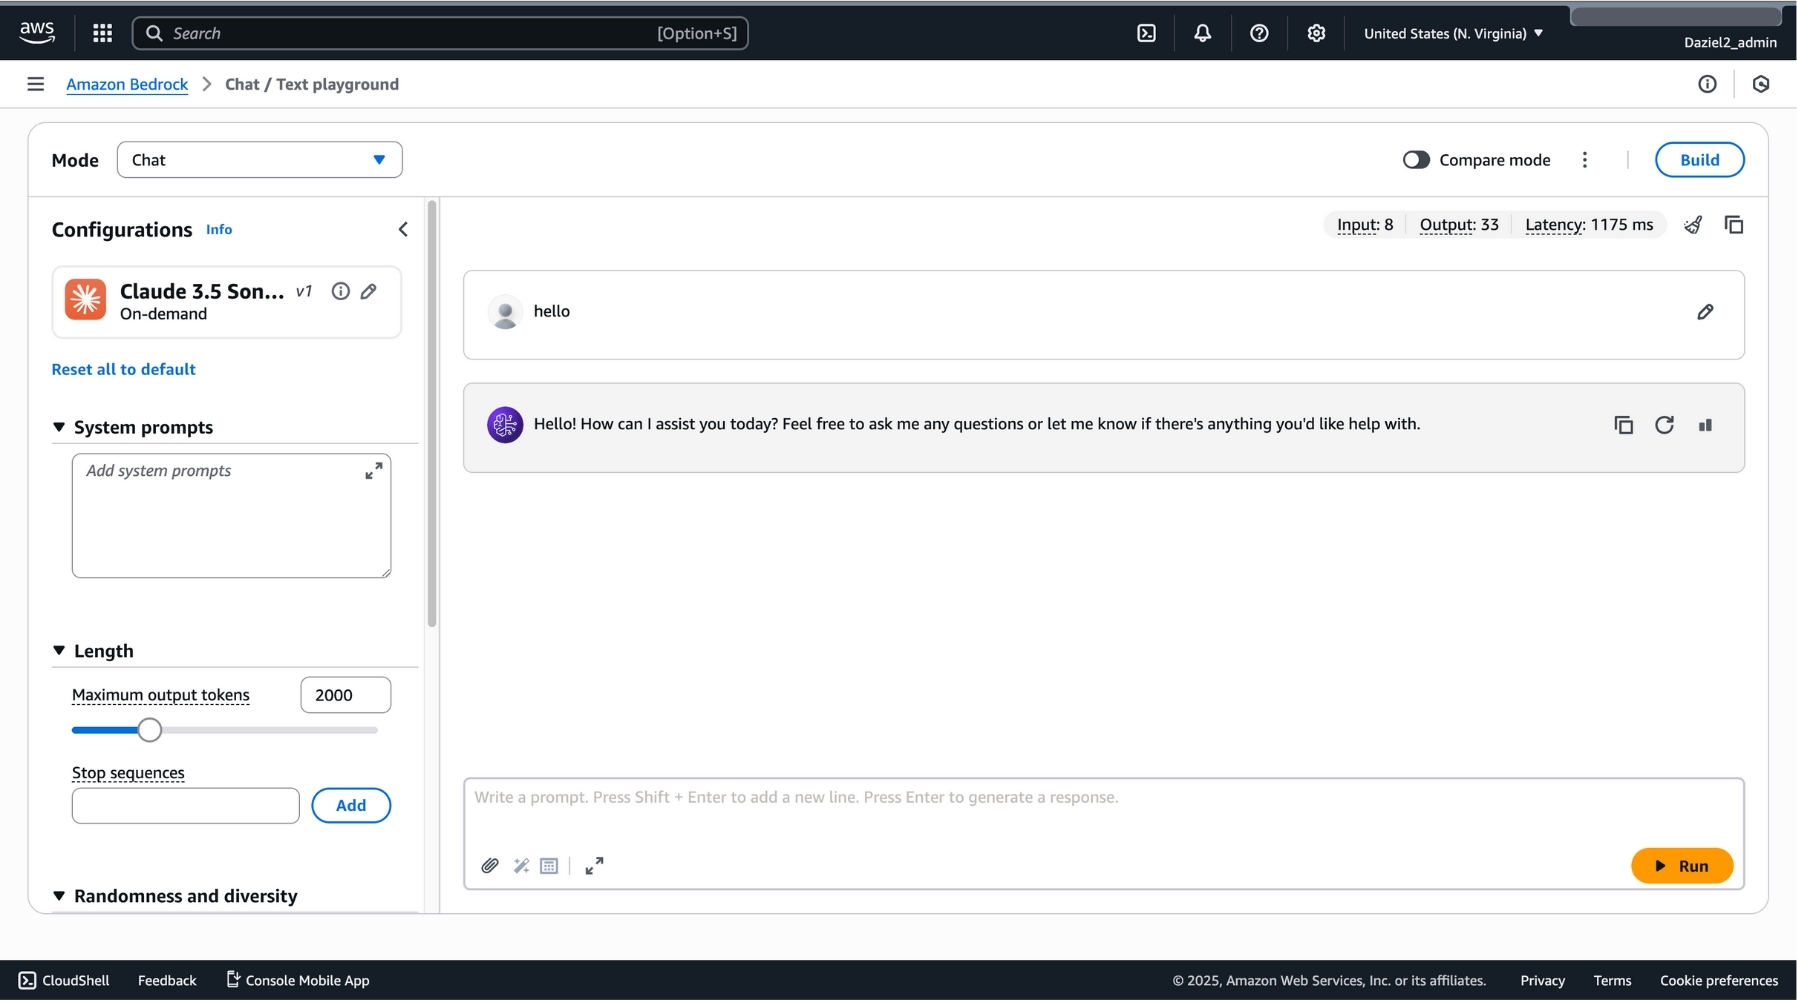
Task: Select the compute grid icon in prompt toolbar
Action: (548, 866)
